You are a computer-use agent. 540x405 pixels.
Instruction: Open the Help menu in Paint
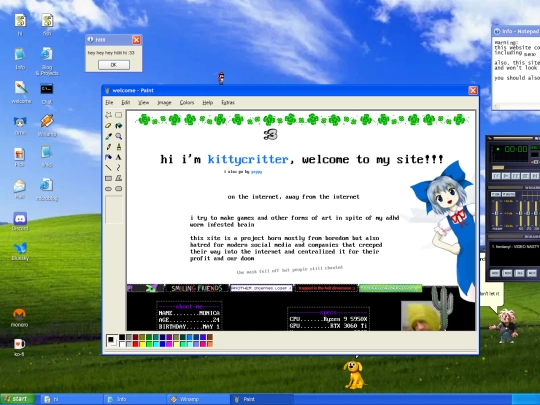point(208,103)
